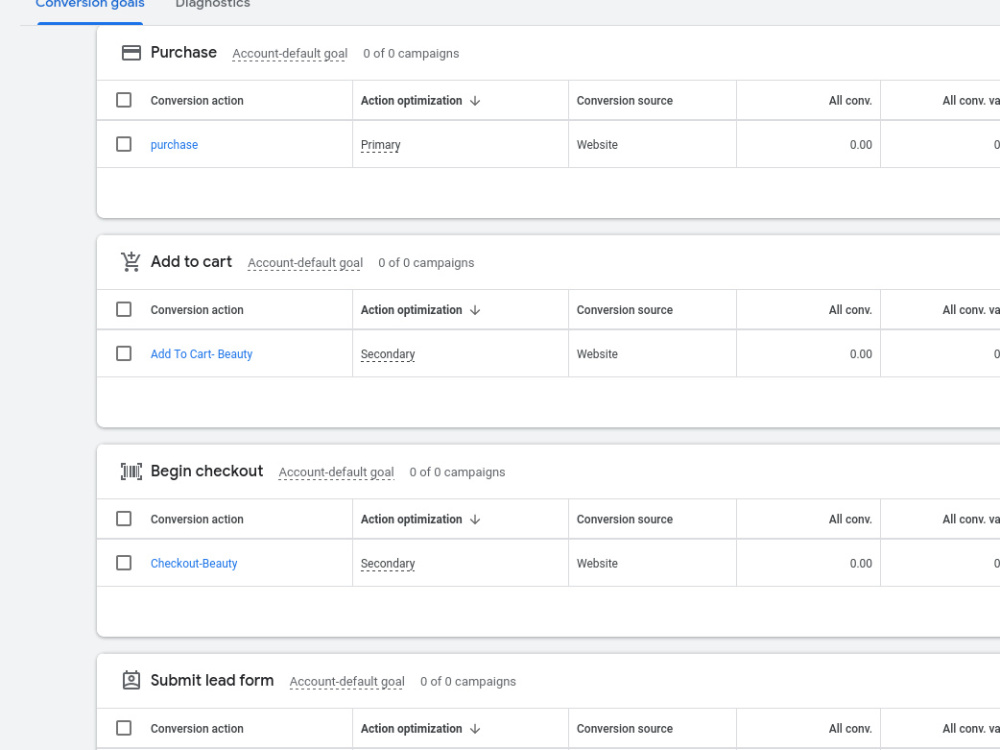
Task: Select all conversion actions in Begin checkout table
Action: click(x=124, y=518)
